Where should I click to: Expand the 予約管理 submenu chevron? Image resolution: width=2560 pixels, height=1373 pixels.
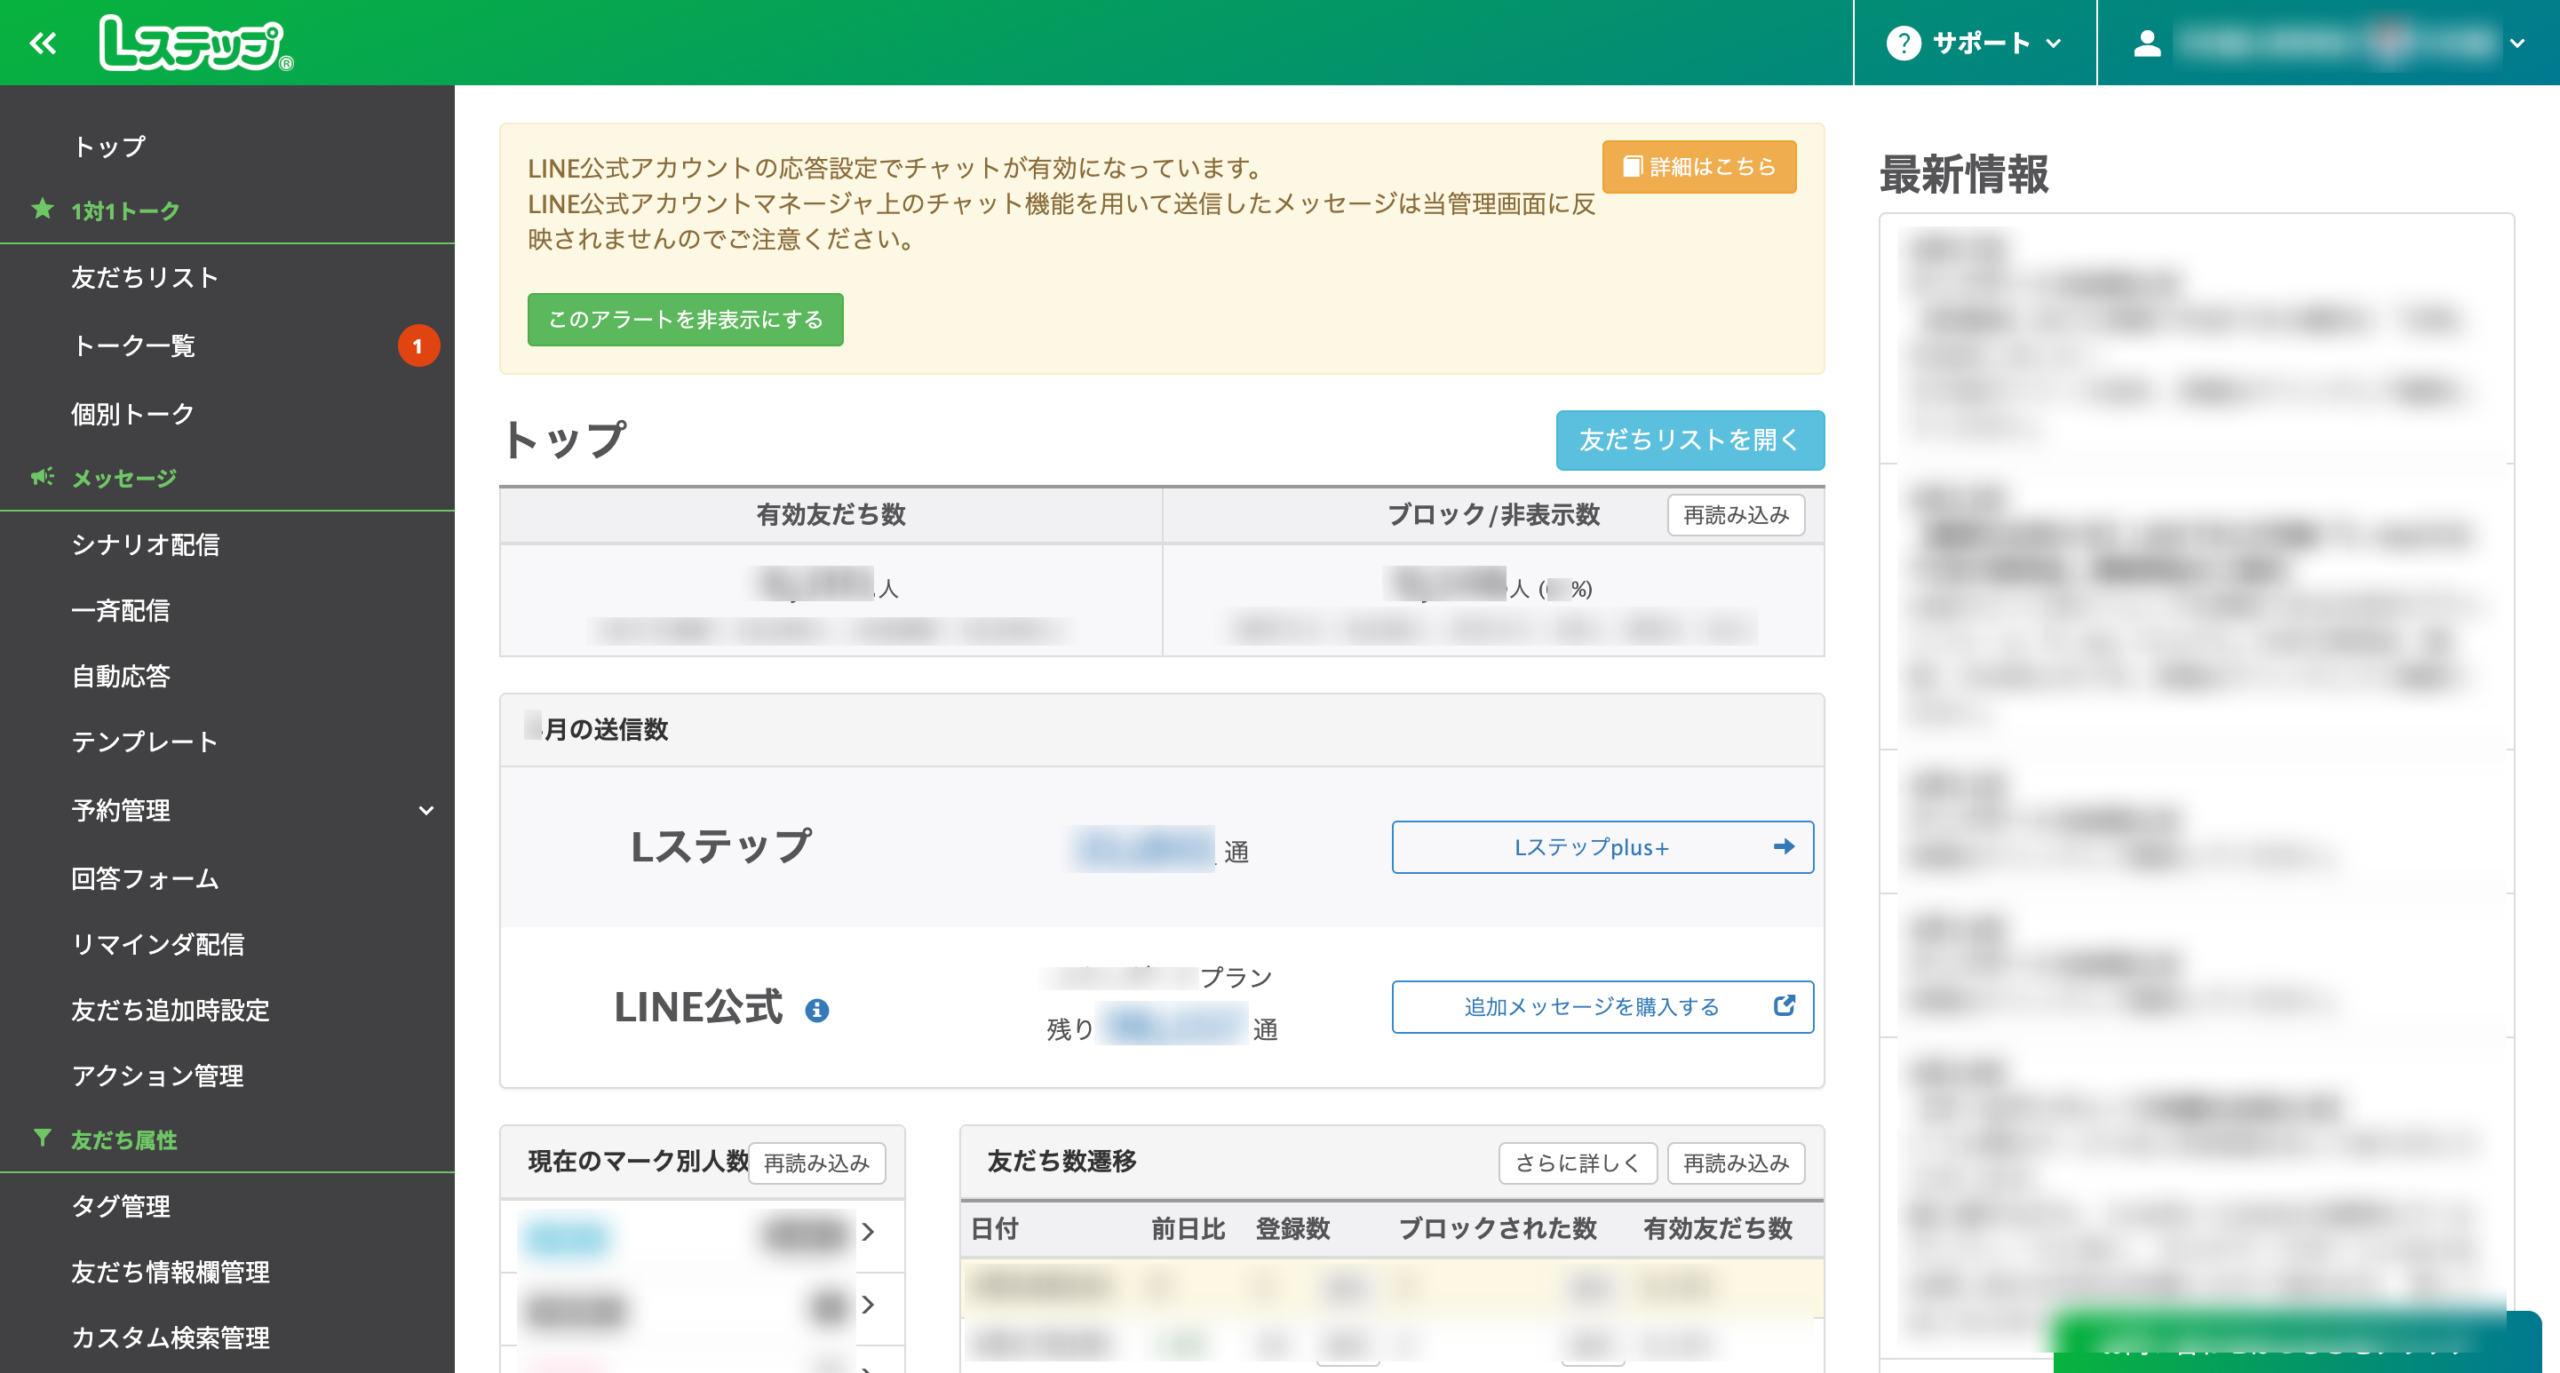426,810
